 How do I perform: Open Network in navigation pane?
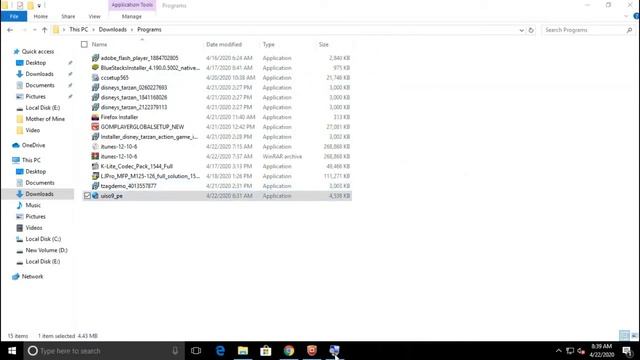(32, 277)
